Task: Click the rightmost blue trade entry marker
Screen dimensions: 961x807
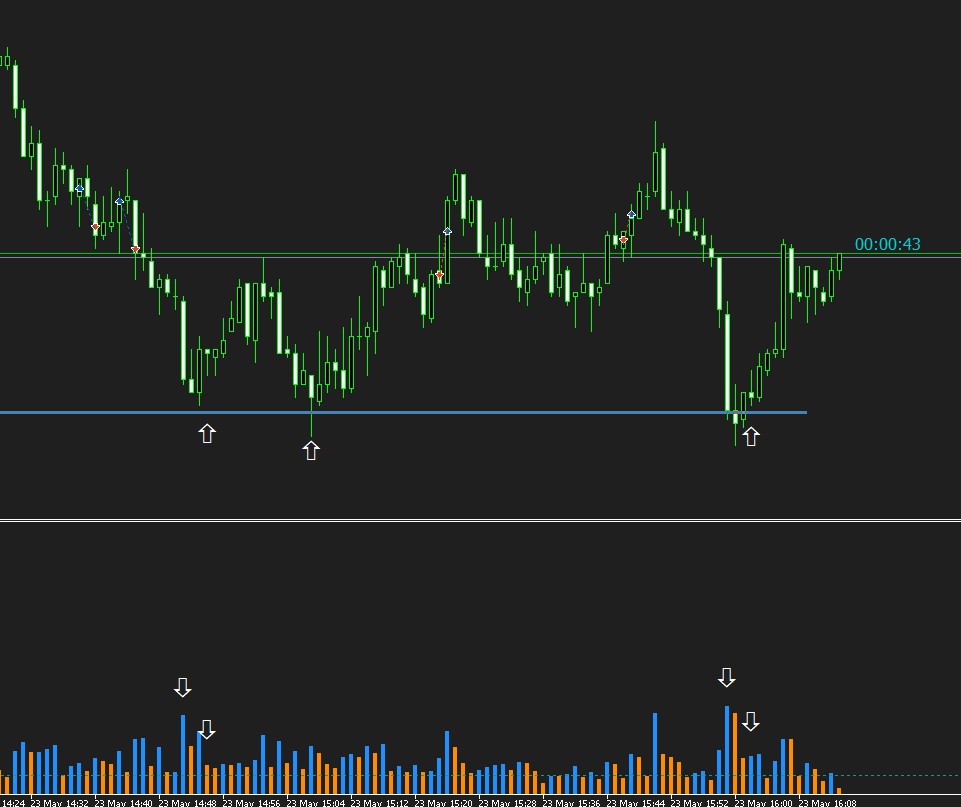Action: 631,214
